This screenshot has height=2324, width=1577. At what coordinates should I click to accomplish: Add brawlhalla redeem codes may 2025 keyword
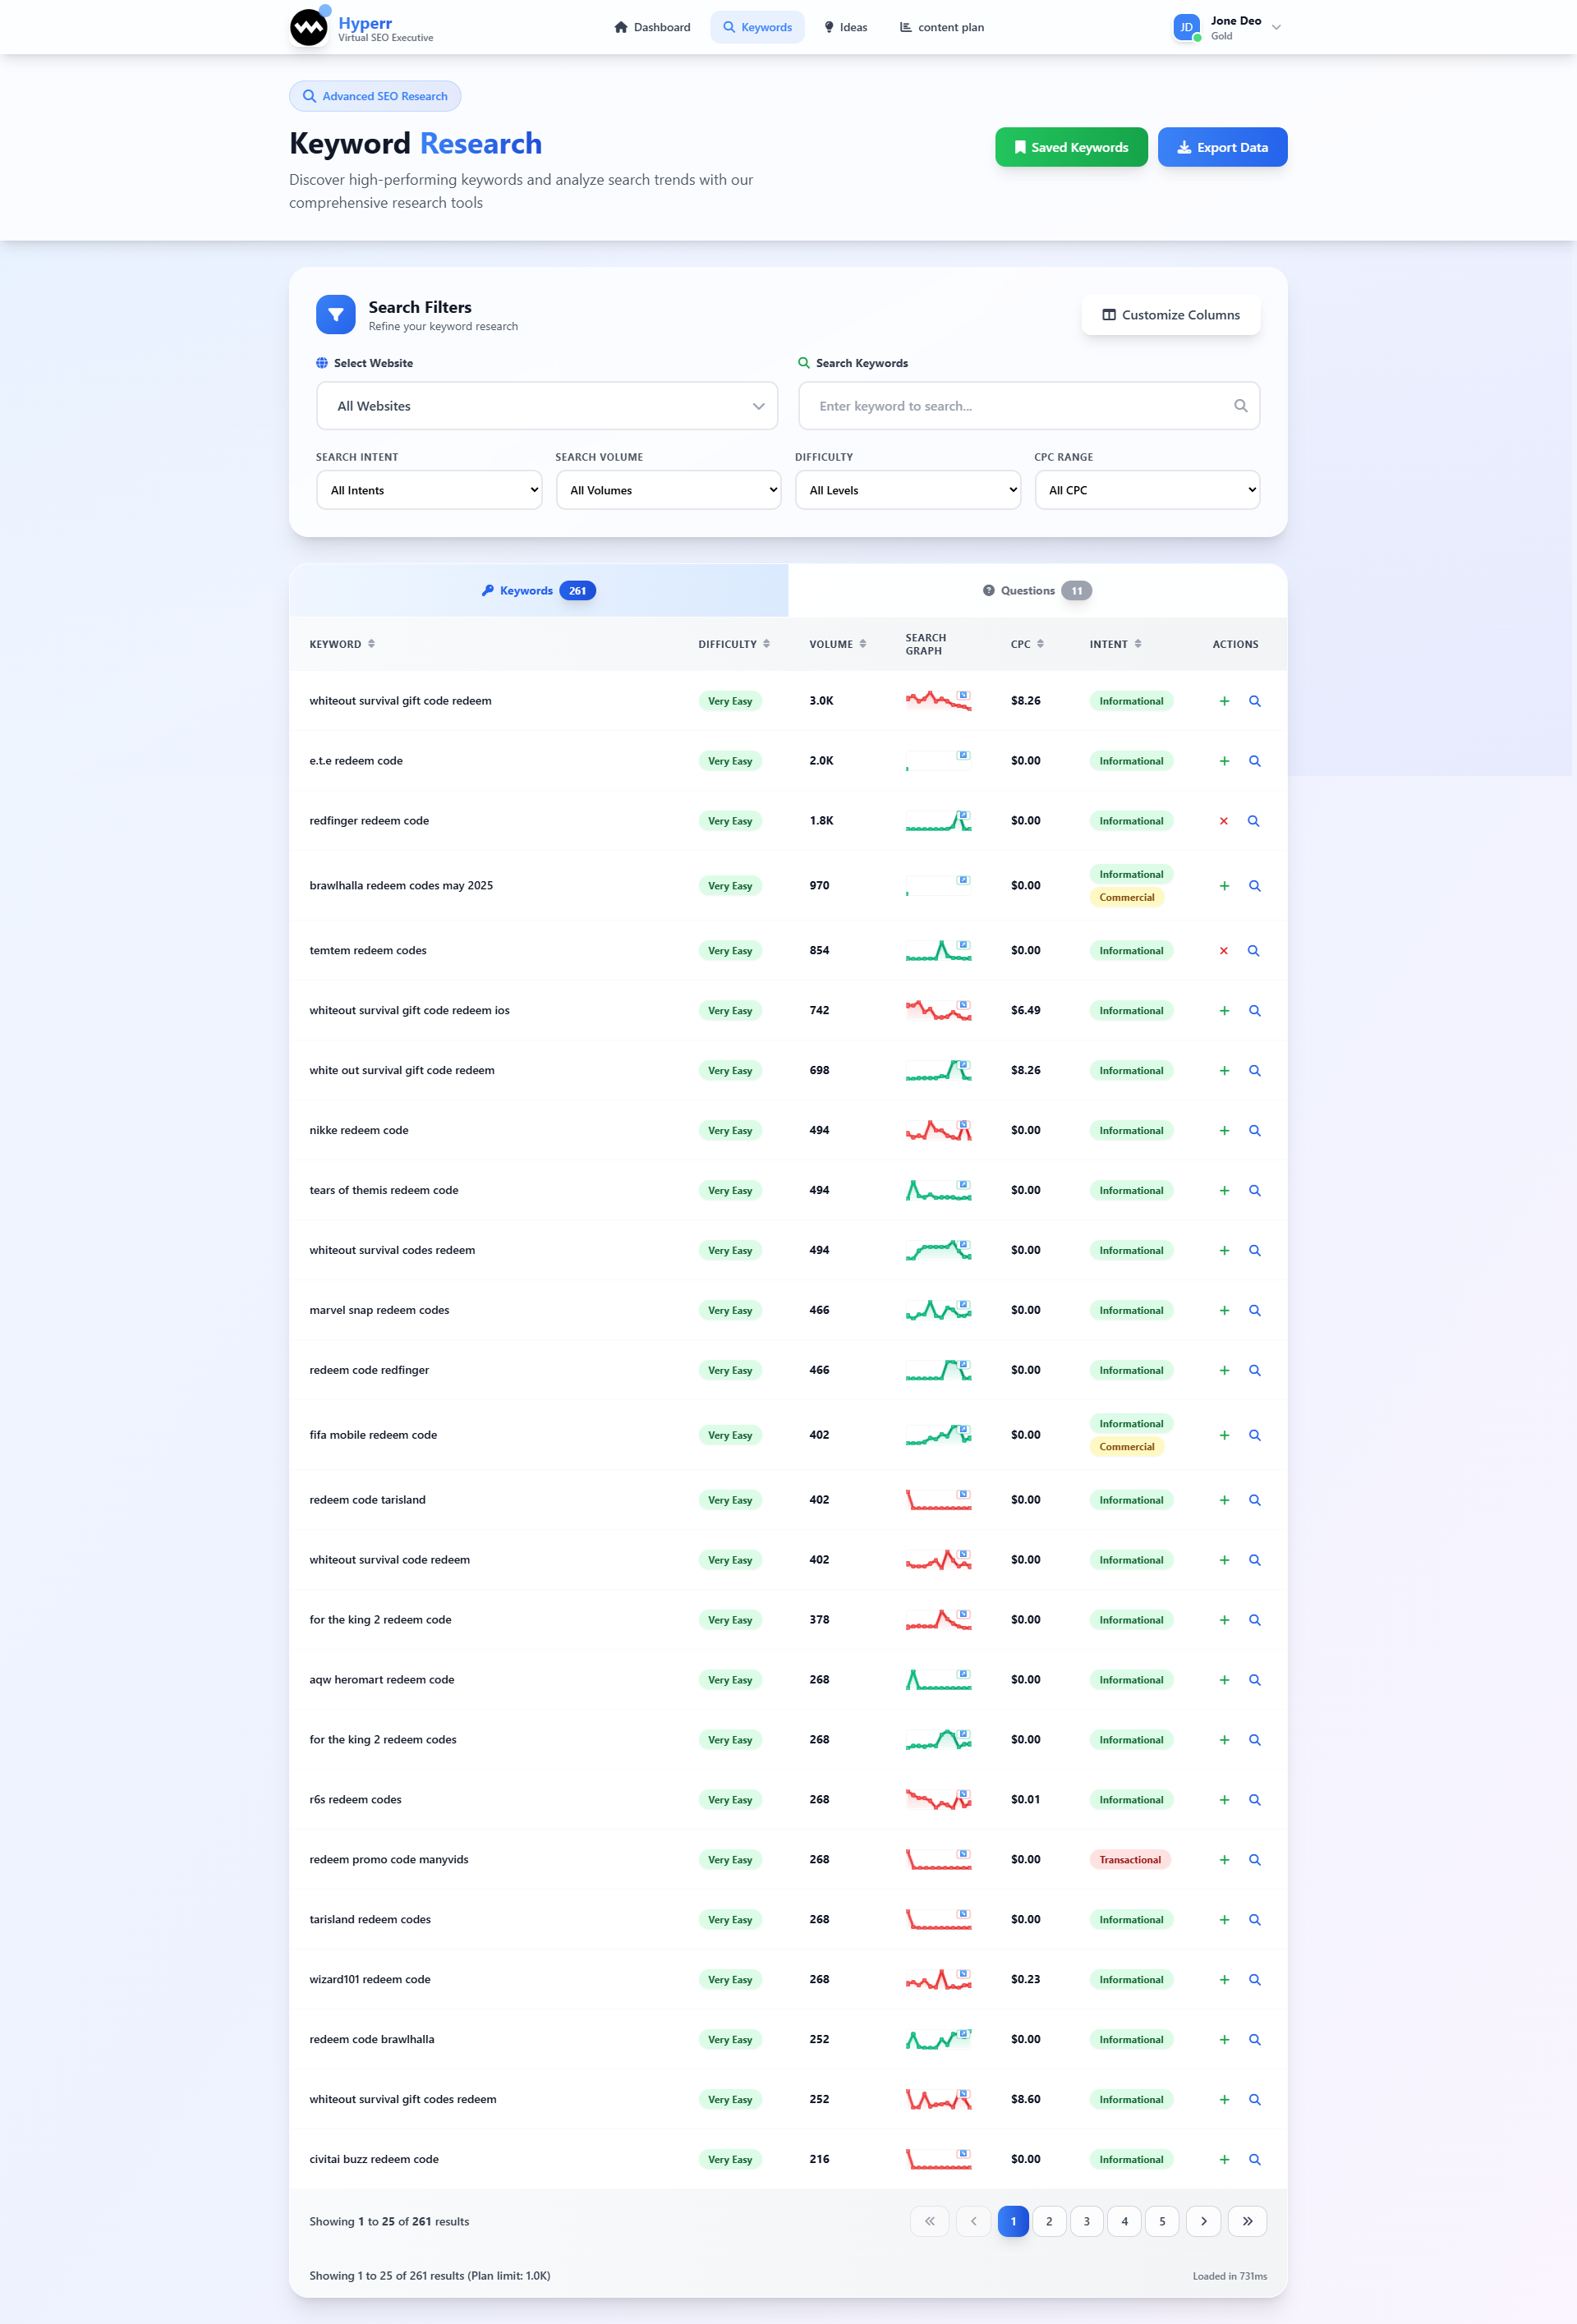(1224, 886)
